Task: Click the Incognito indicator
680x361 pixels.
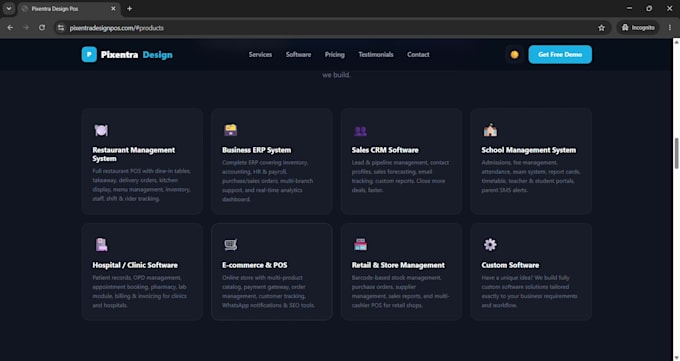Action: click(638, 28)
